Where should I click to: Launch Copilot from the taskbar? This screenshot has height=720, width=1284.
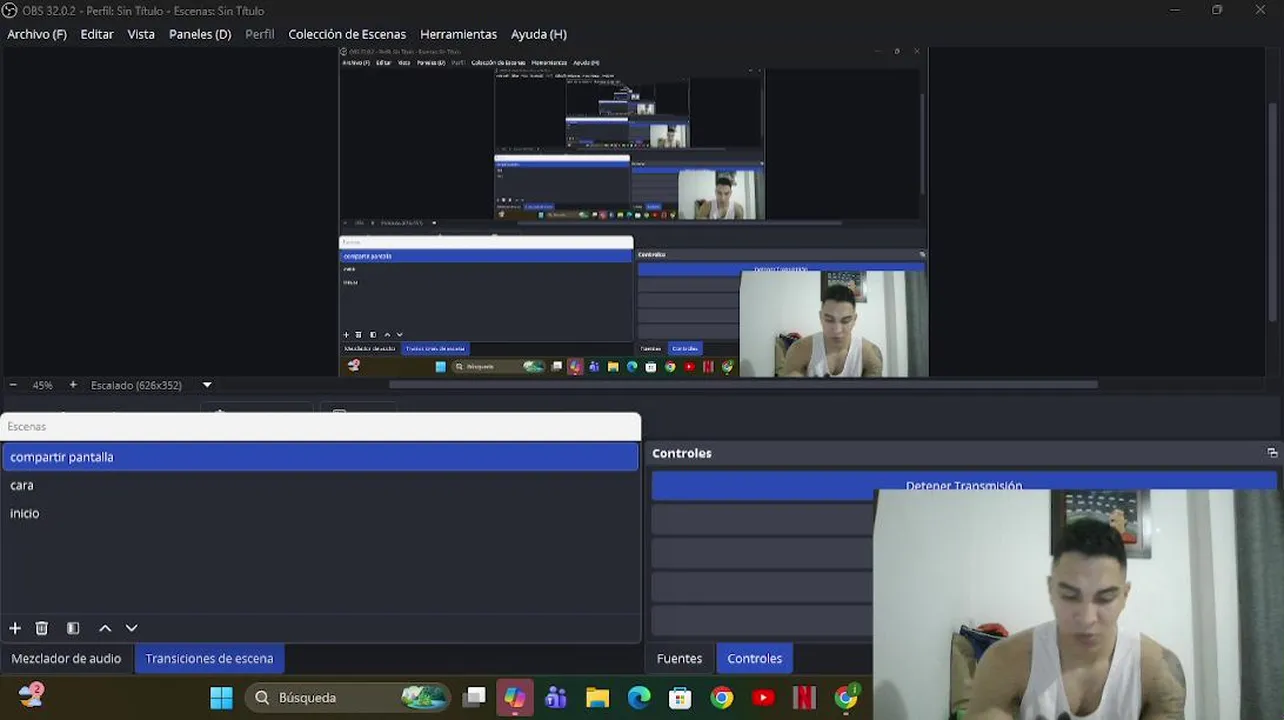(514, 697)
